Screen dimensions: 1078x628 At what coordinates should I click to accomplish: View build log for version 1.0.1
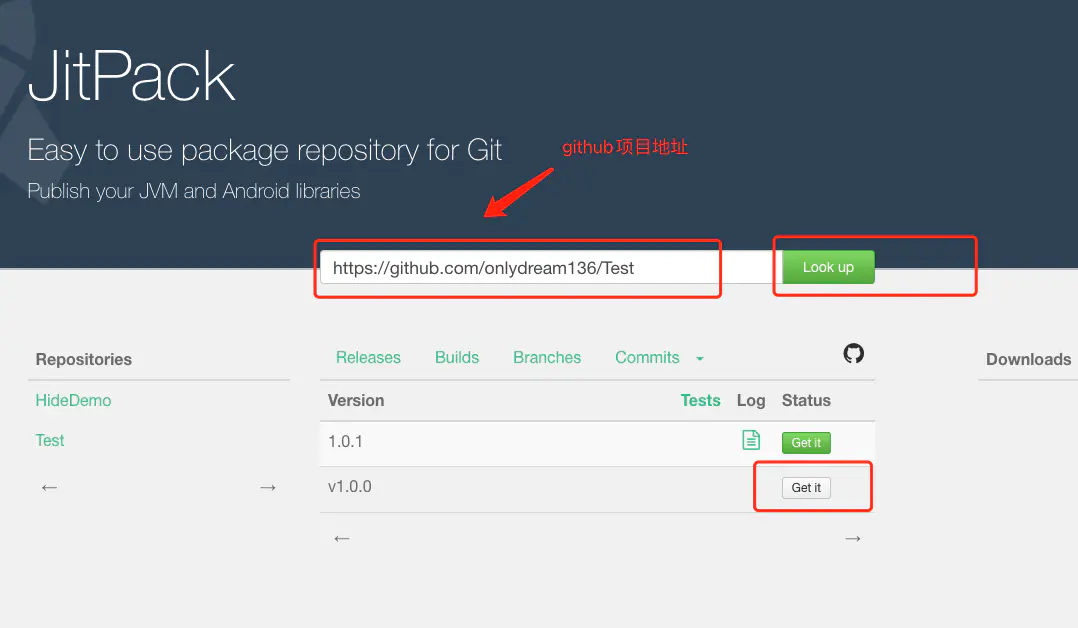(751, 440)
